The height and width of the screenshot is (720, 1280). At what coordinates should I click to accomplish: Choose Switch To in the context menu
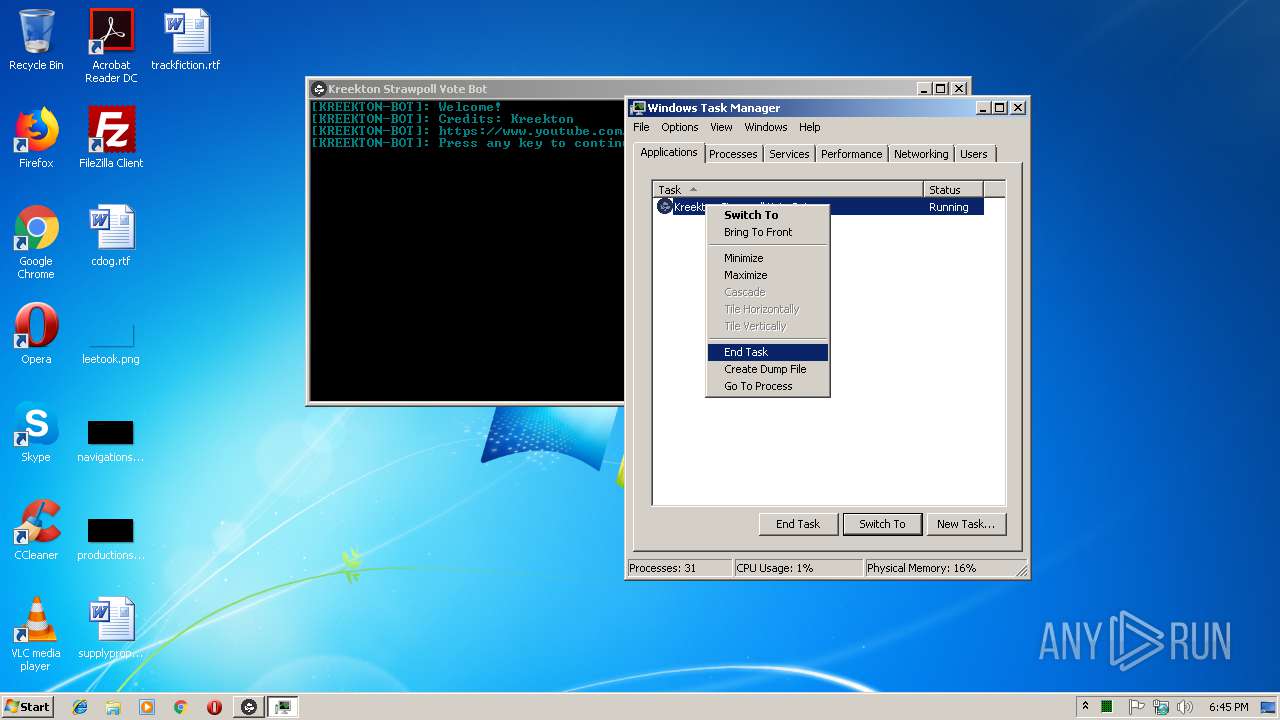tap(767, 215)
